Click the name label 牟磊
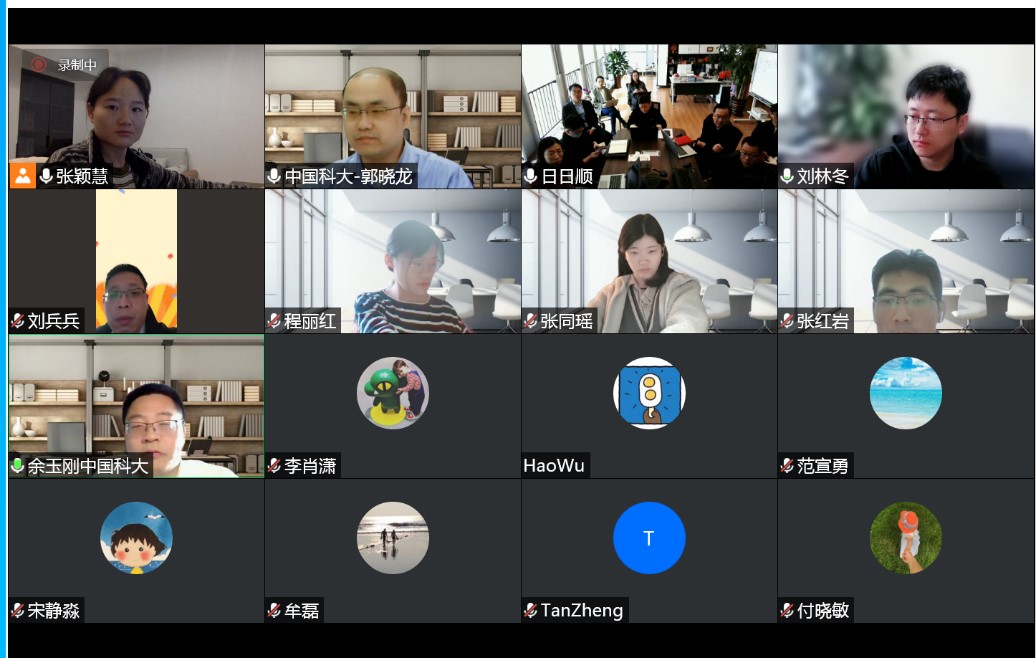1036x658 pixels. tap(301, 610)
